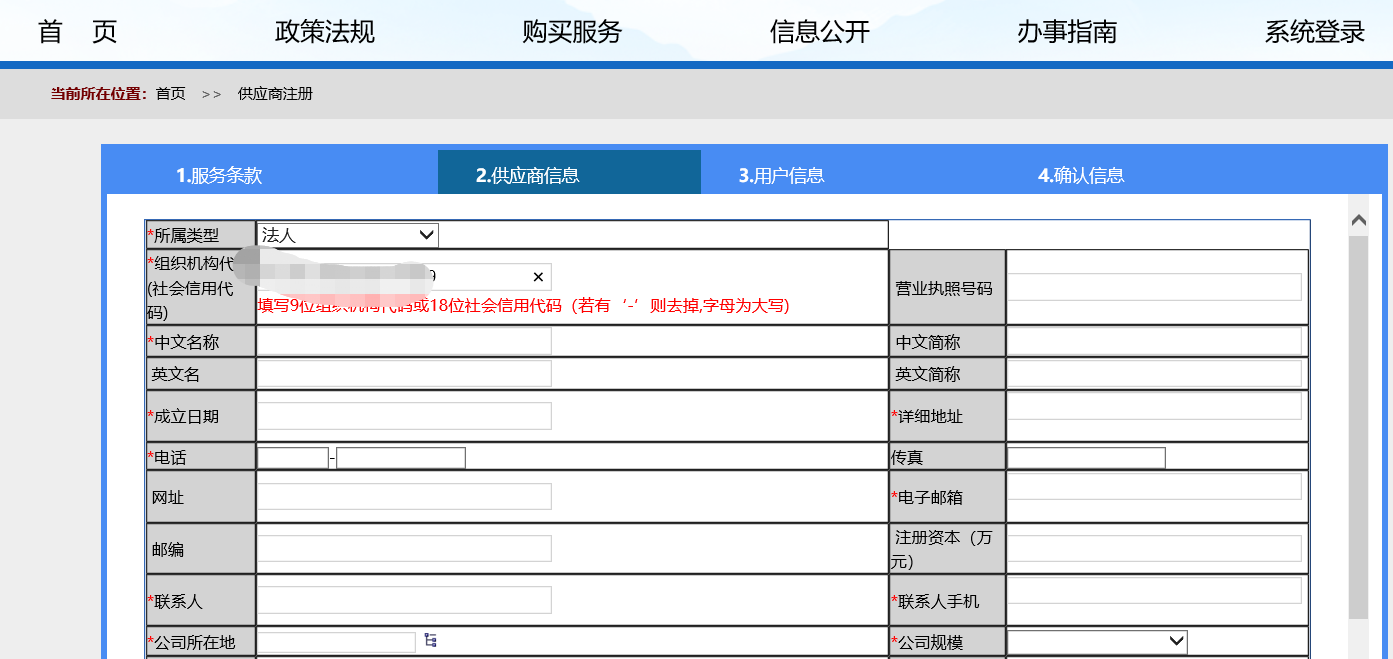The height and width of the screenshot is (659, 1393).
Task: Select the 2.供应商信息 tab
Action: tap(568, 172)
